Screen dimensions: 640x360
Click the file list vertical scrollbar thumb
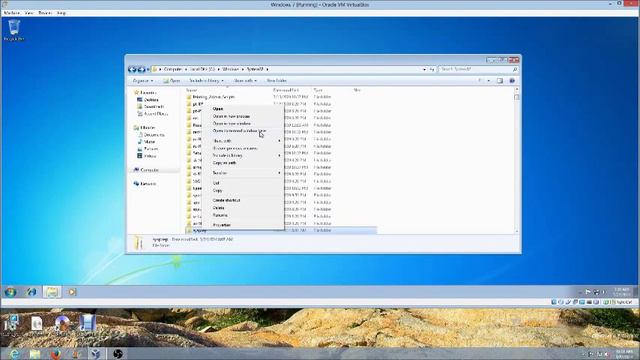[517, 97]
